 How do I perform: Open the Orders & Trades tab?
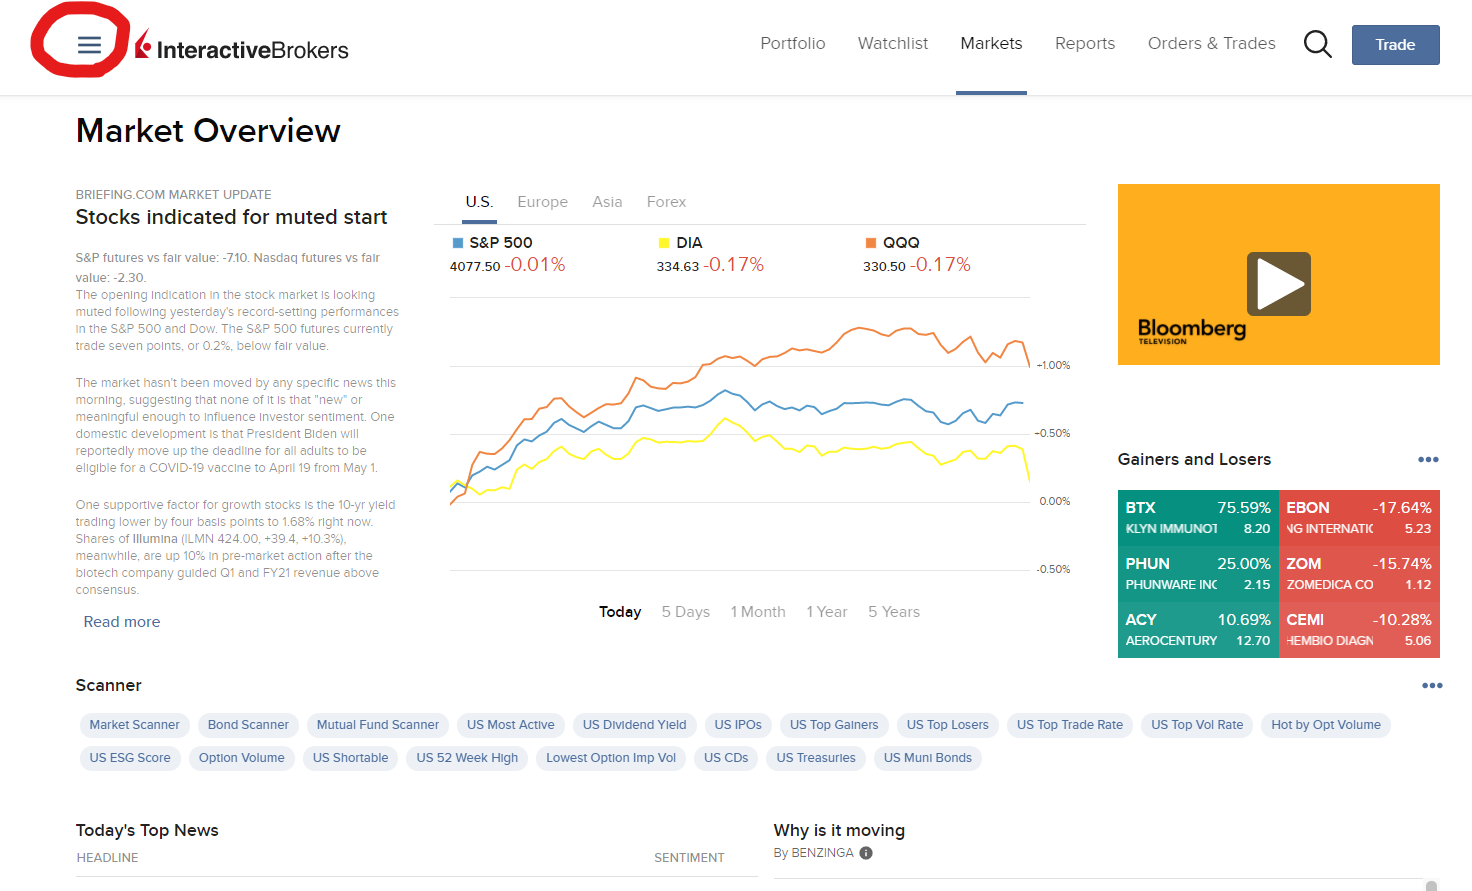pyautogui.click(x=1212, y=44)
